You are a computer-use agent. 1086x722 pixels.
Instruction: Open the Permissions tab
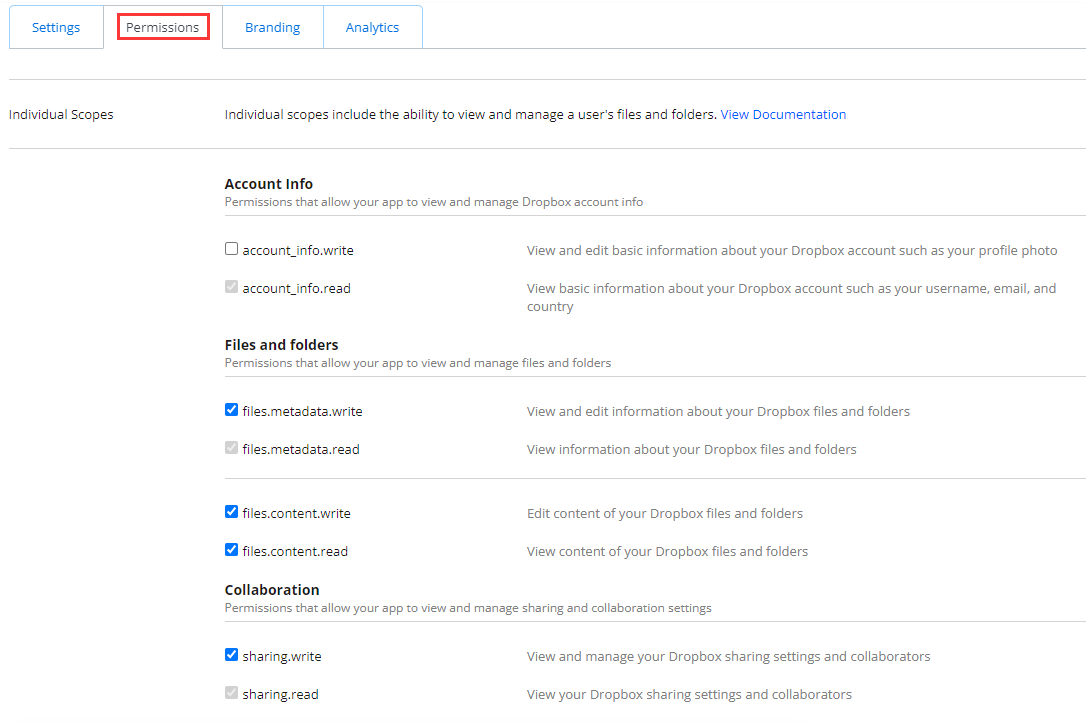pos(163,27)
